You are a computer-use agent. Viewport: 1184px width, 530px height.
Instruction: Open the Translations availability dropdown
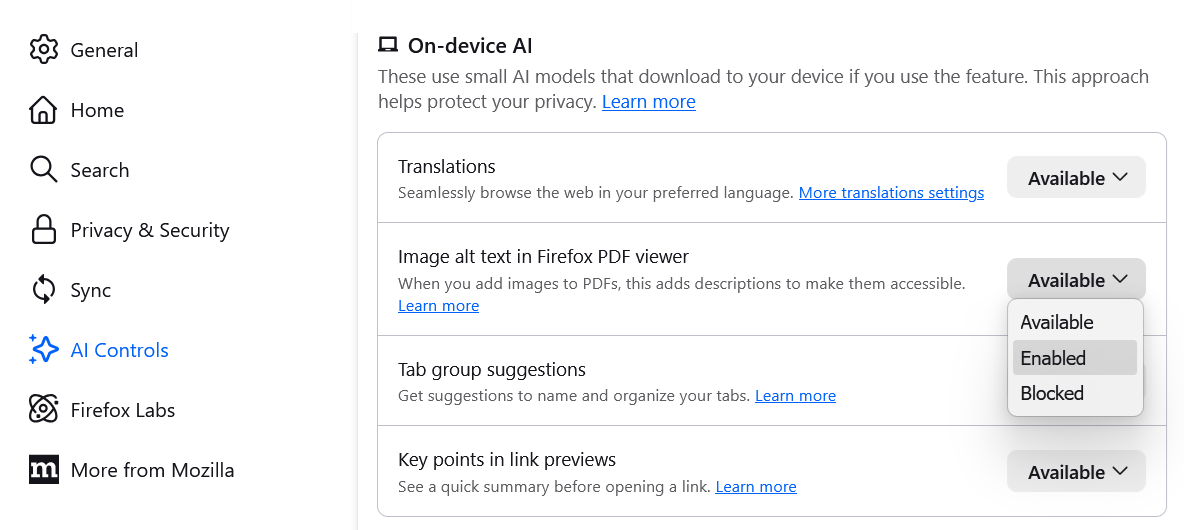[1076, 178]
